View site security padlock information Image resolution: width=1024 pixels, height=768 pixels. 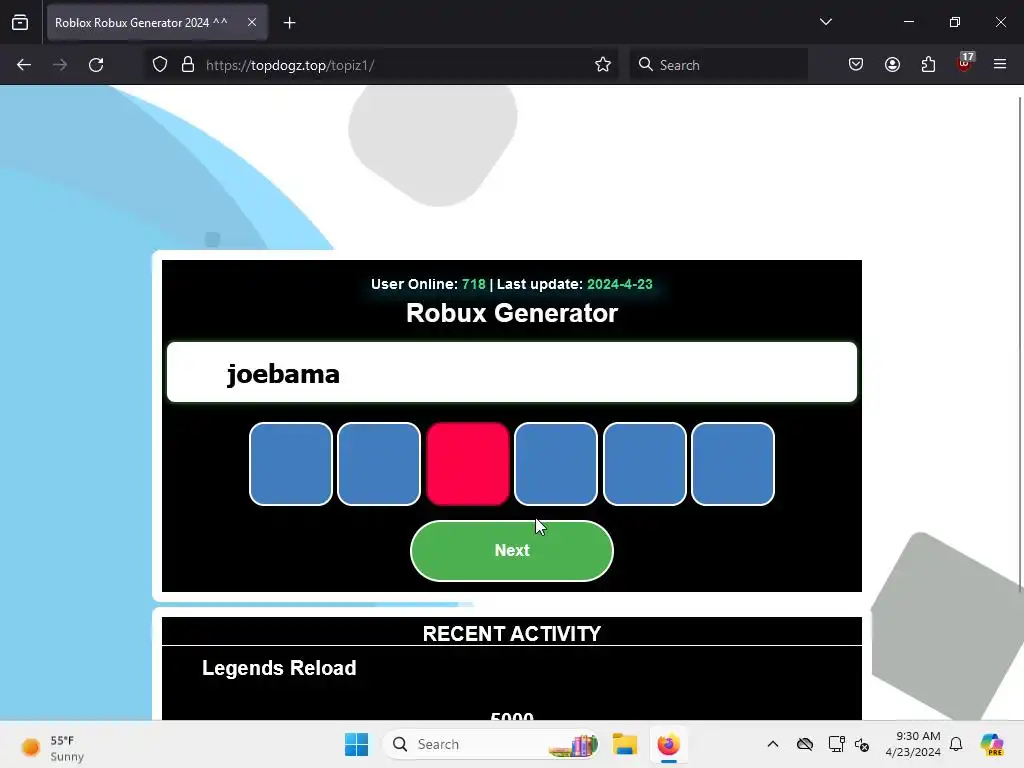(188, 65)
